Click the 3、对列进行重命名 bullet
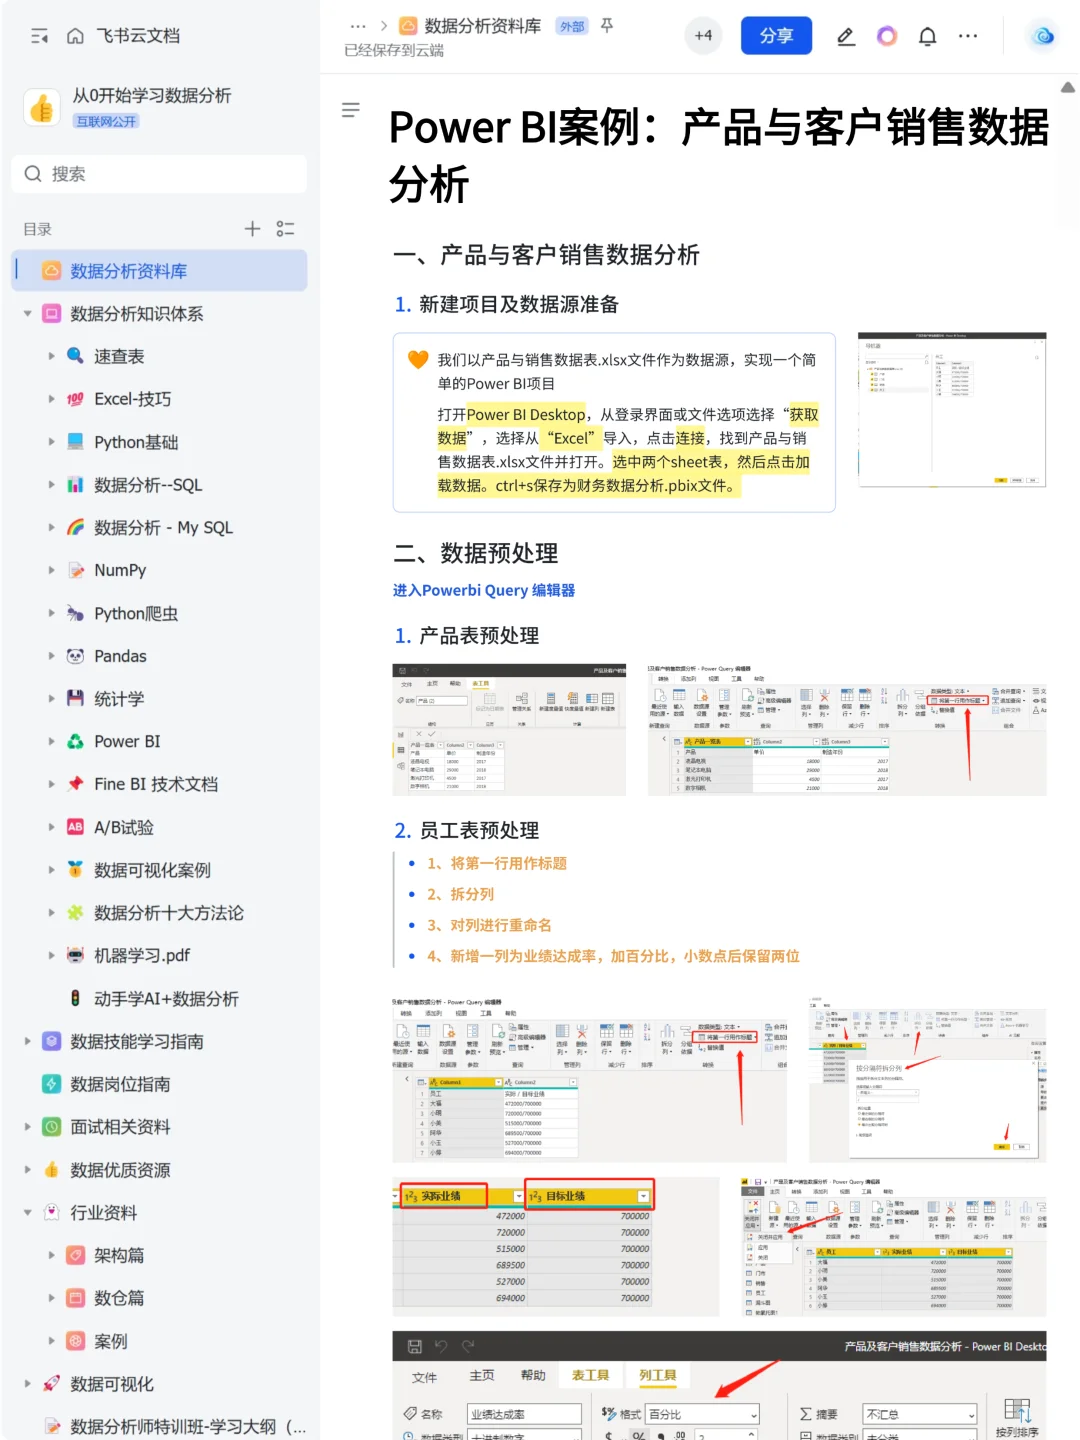Viewport: 1080px width, 1440px height. point(489,925)
